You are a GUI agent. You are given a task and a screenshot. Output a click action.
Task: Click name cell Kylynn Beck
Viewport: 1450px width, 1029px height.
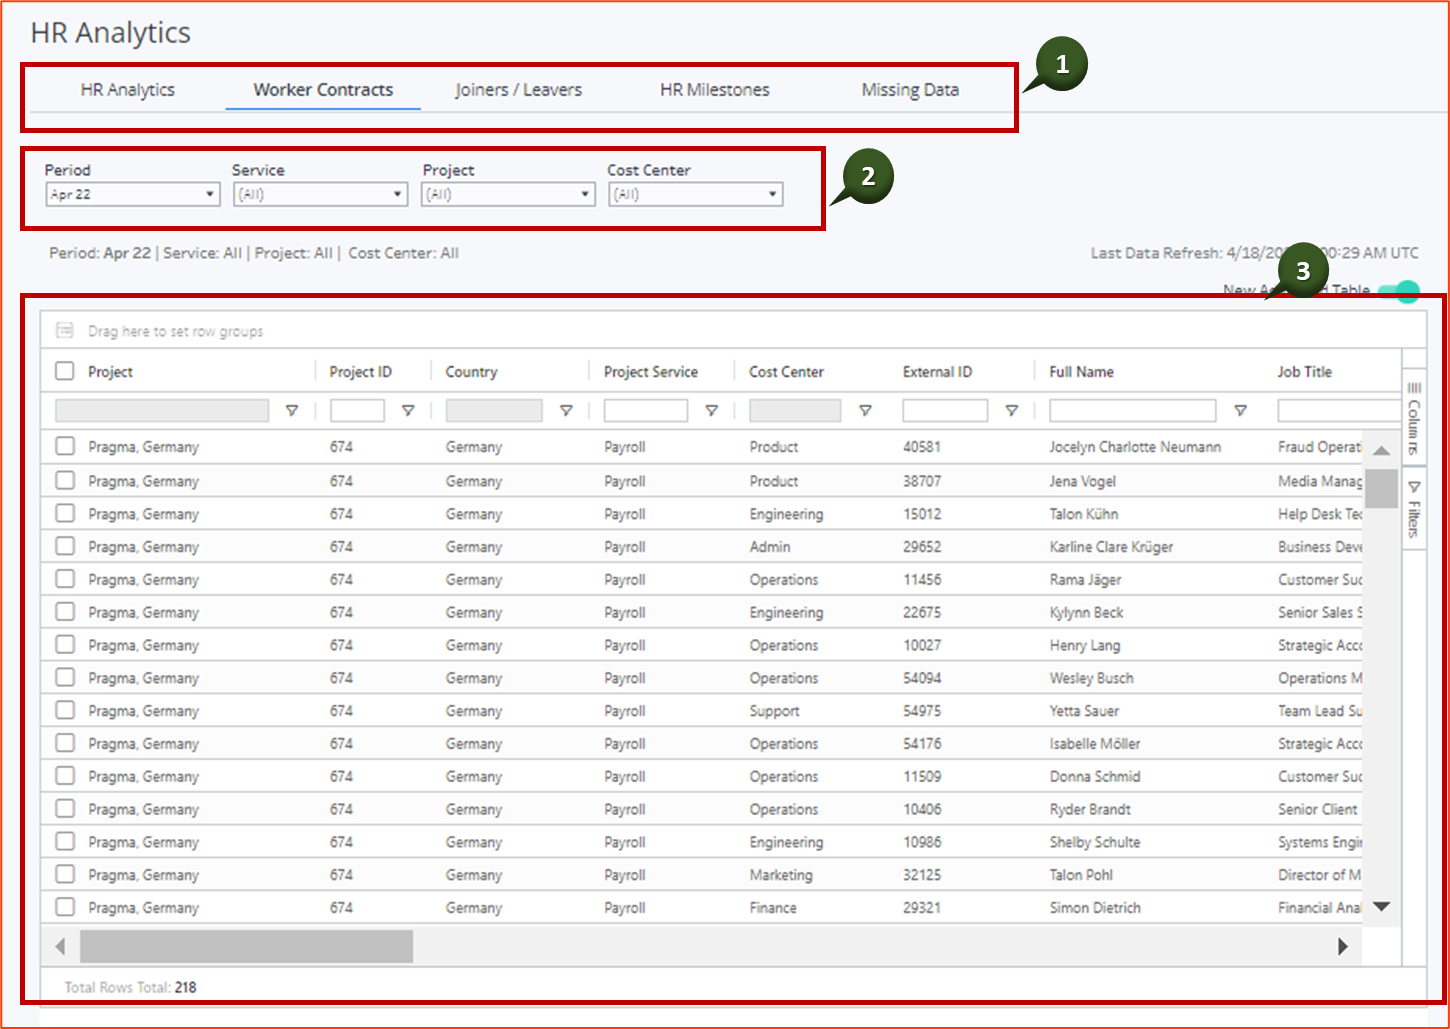click(1086, 612)
